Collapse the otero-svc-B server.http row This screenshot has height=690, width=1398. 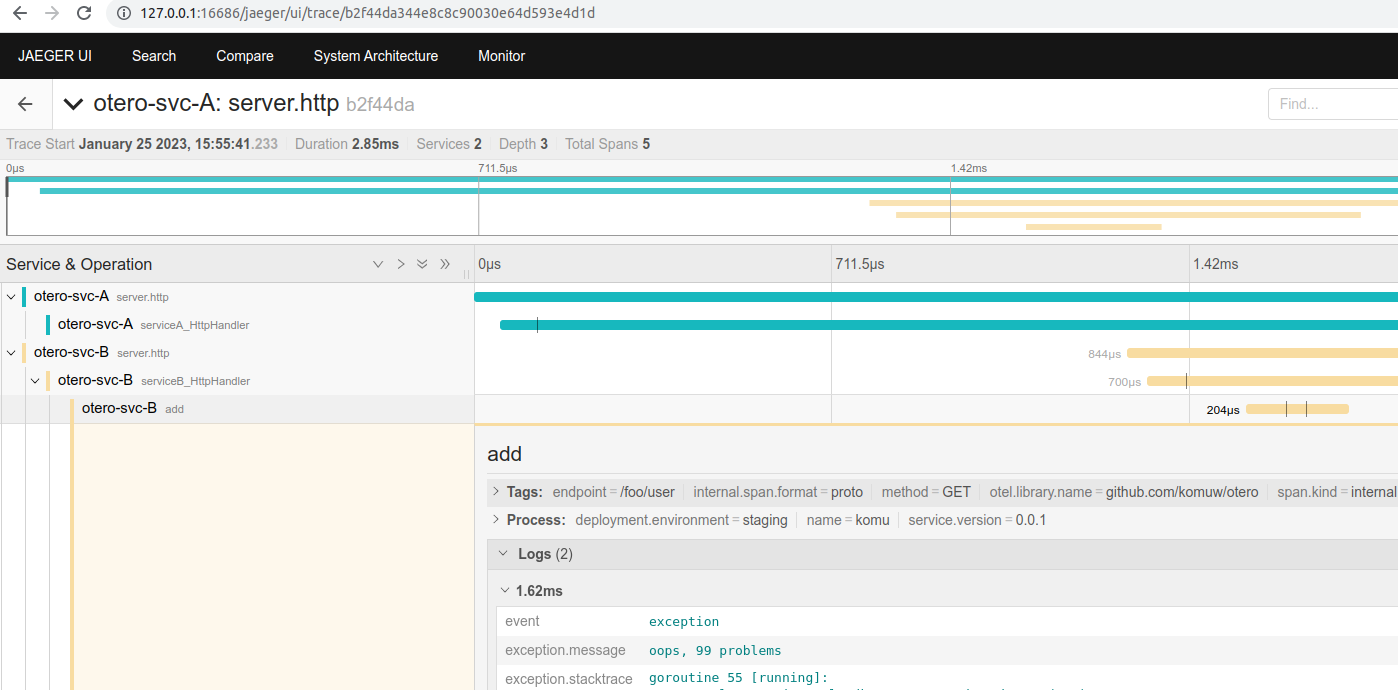click(x=11, y=353)
